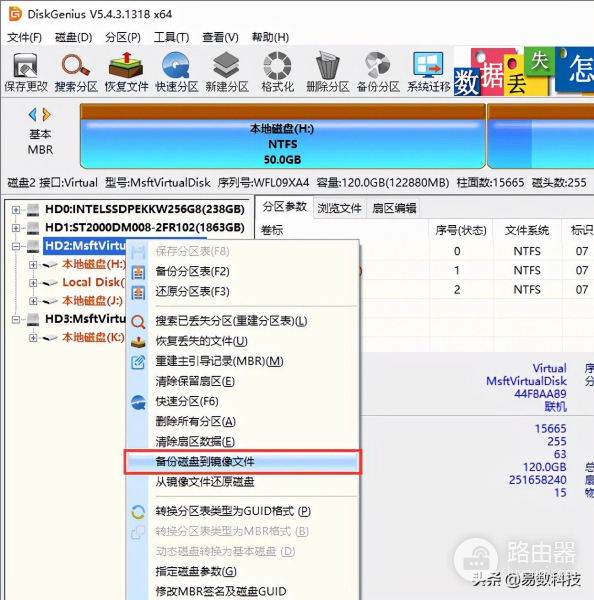The image size is (594, 600).
Task: Open the 分区(P) menu
Action: pos(123,37)
